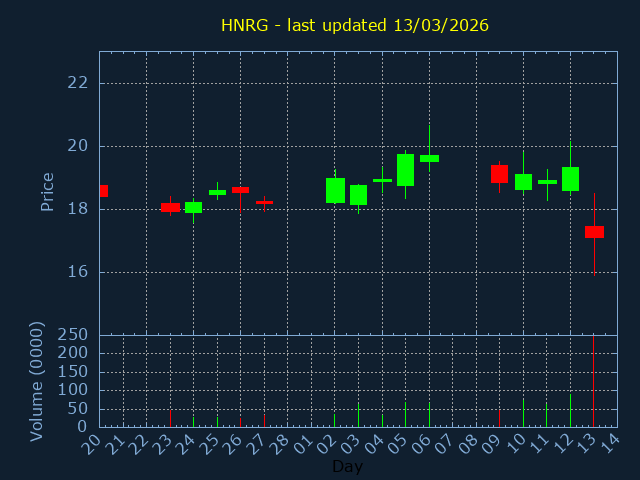Click the red candlestick on day 23

pyautogui.click(x=170, y=207)
